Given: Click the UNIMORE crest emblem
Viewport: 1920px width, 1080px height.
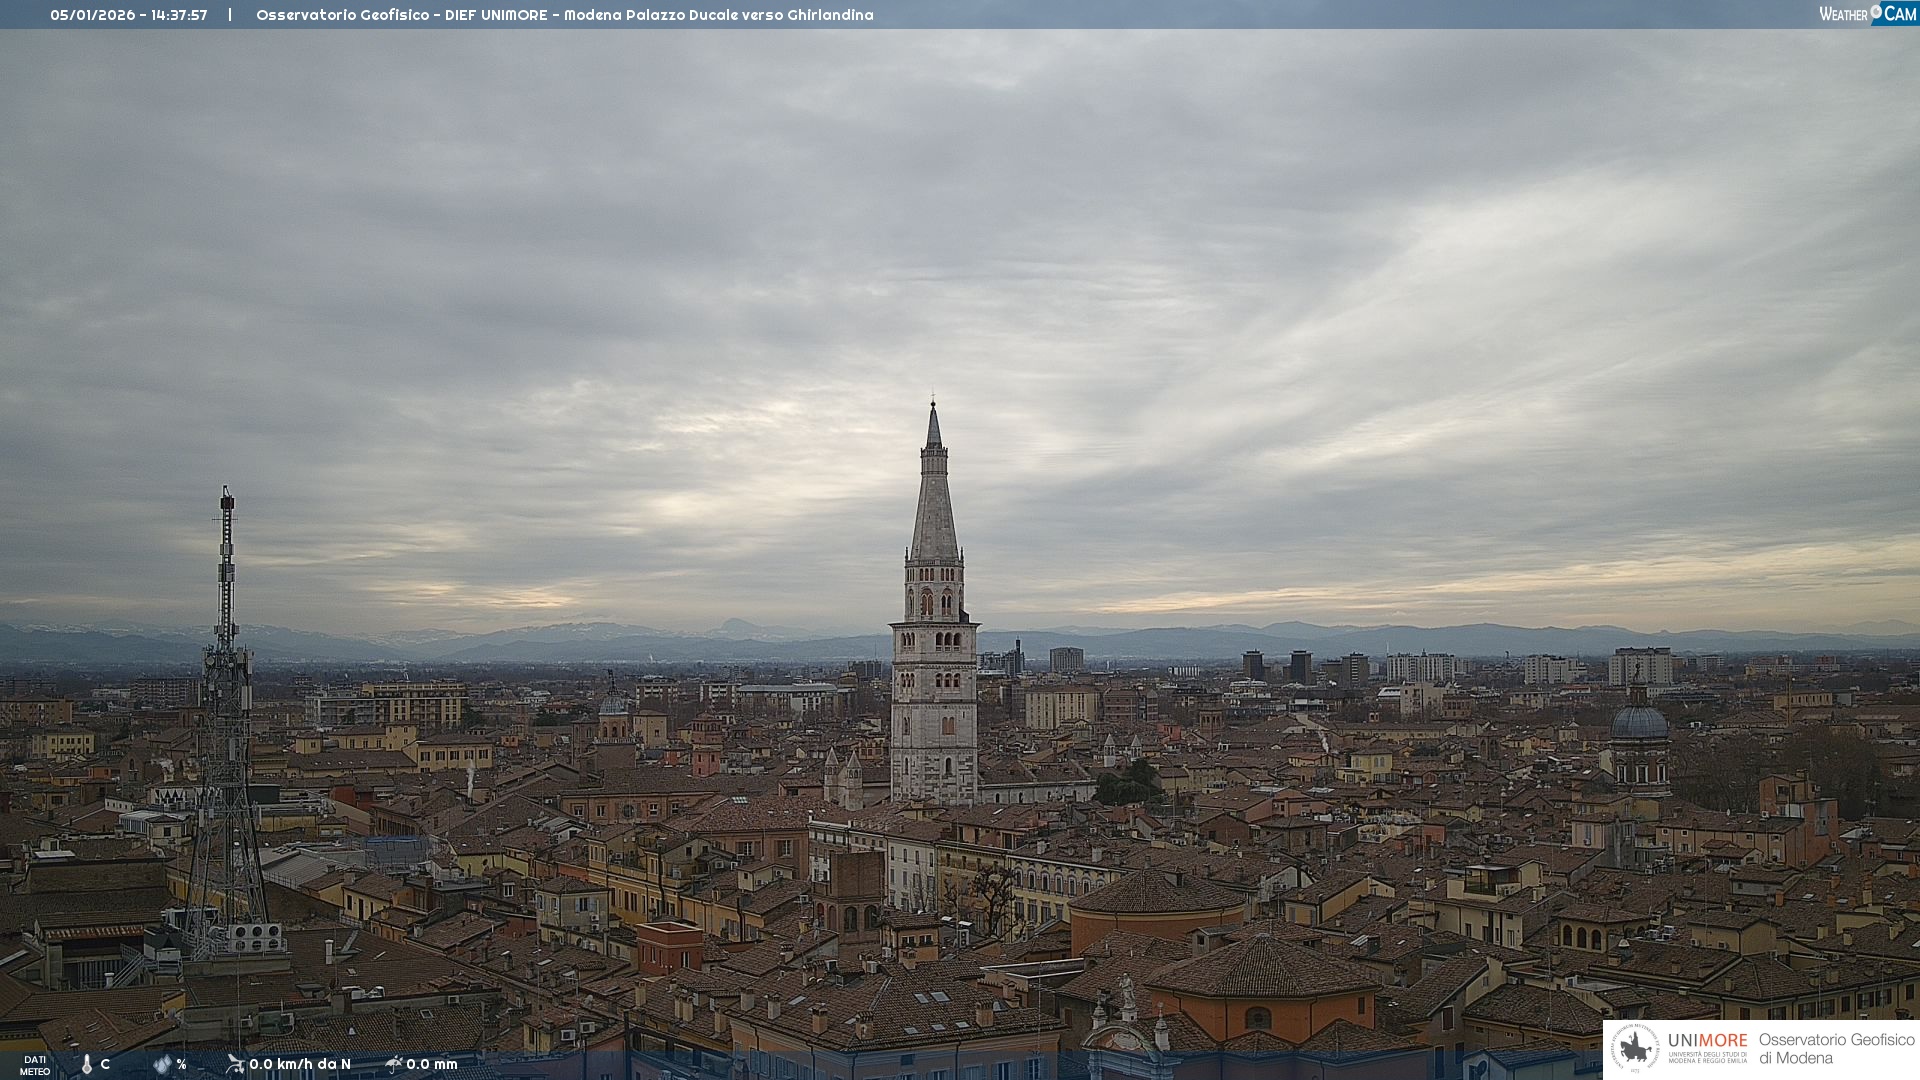Looking at the screenshot, I should click(1635, 1048).
